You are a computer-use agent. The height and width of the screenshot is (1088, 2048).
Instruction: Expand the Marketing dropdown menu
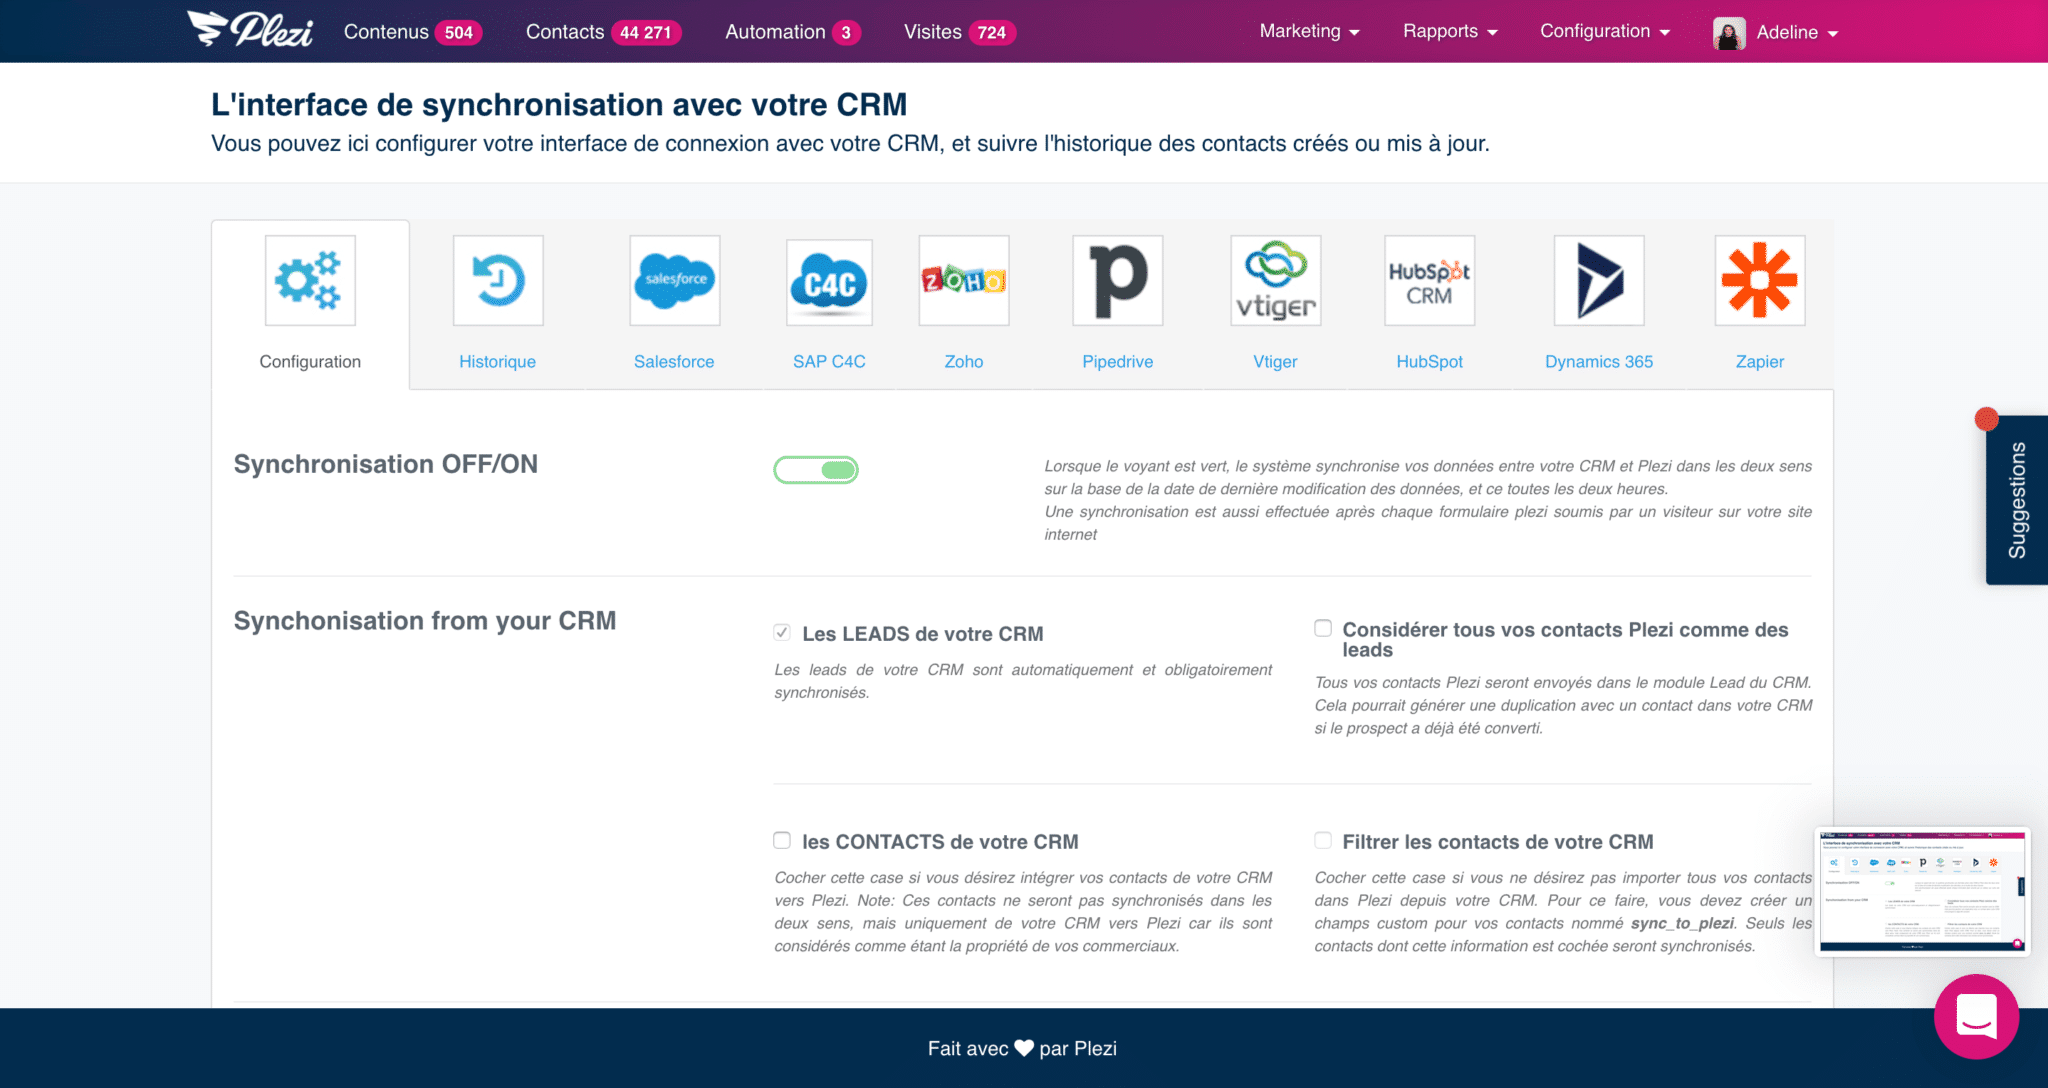point(1309,31)
